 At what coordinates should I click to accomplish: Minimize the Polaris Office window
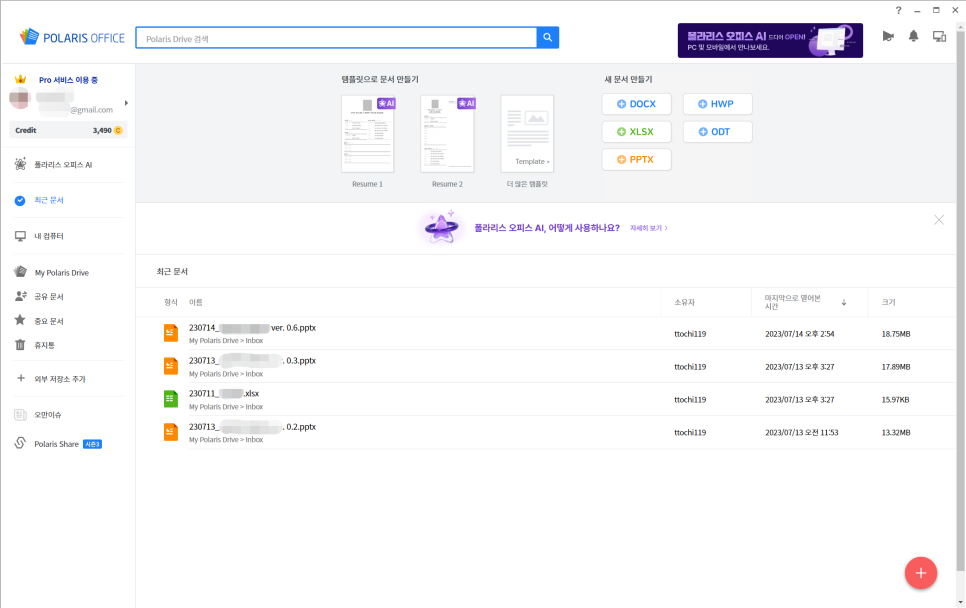pos(917,10)
